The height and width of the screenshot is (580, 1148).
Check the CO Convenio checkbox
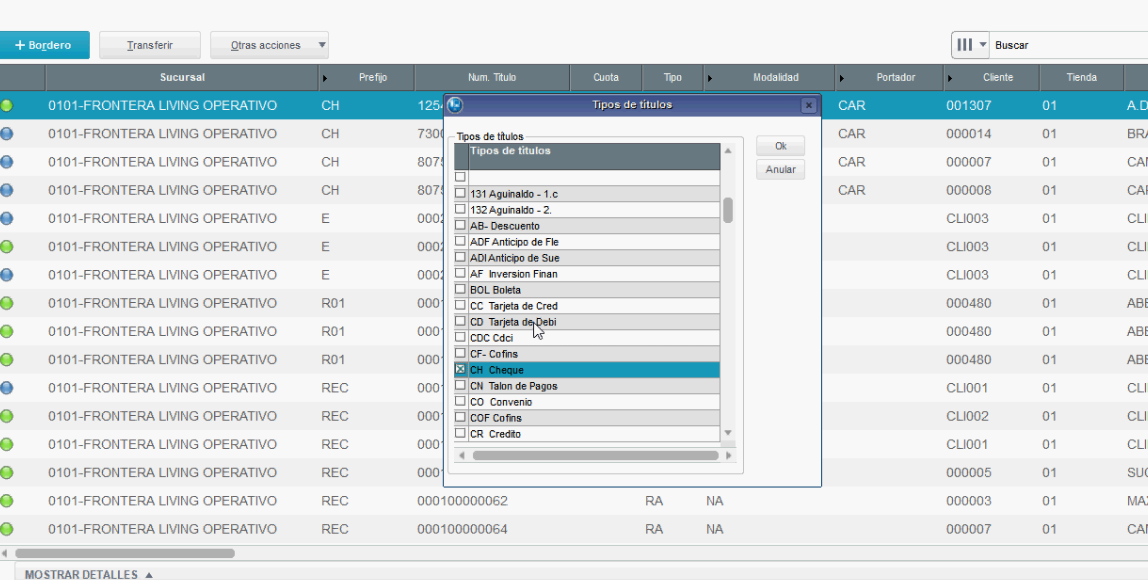461,401
